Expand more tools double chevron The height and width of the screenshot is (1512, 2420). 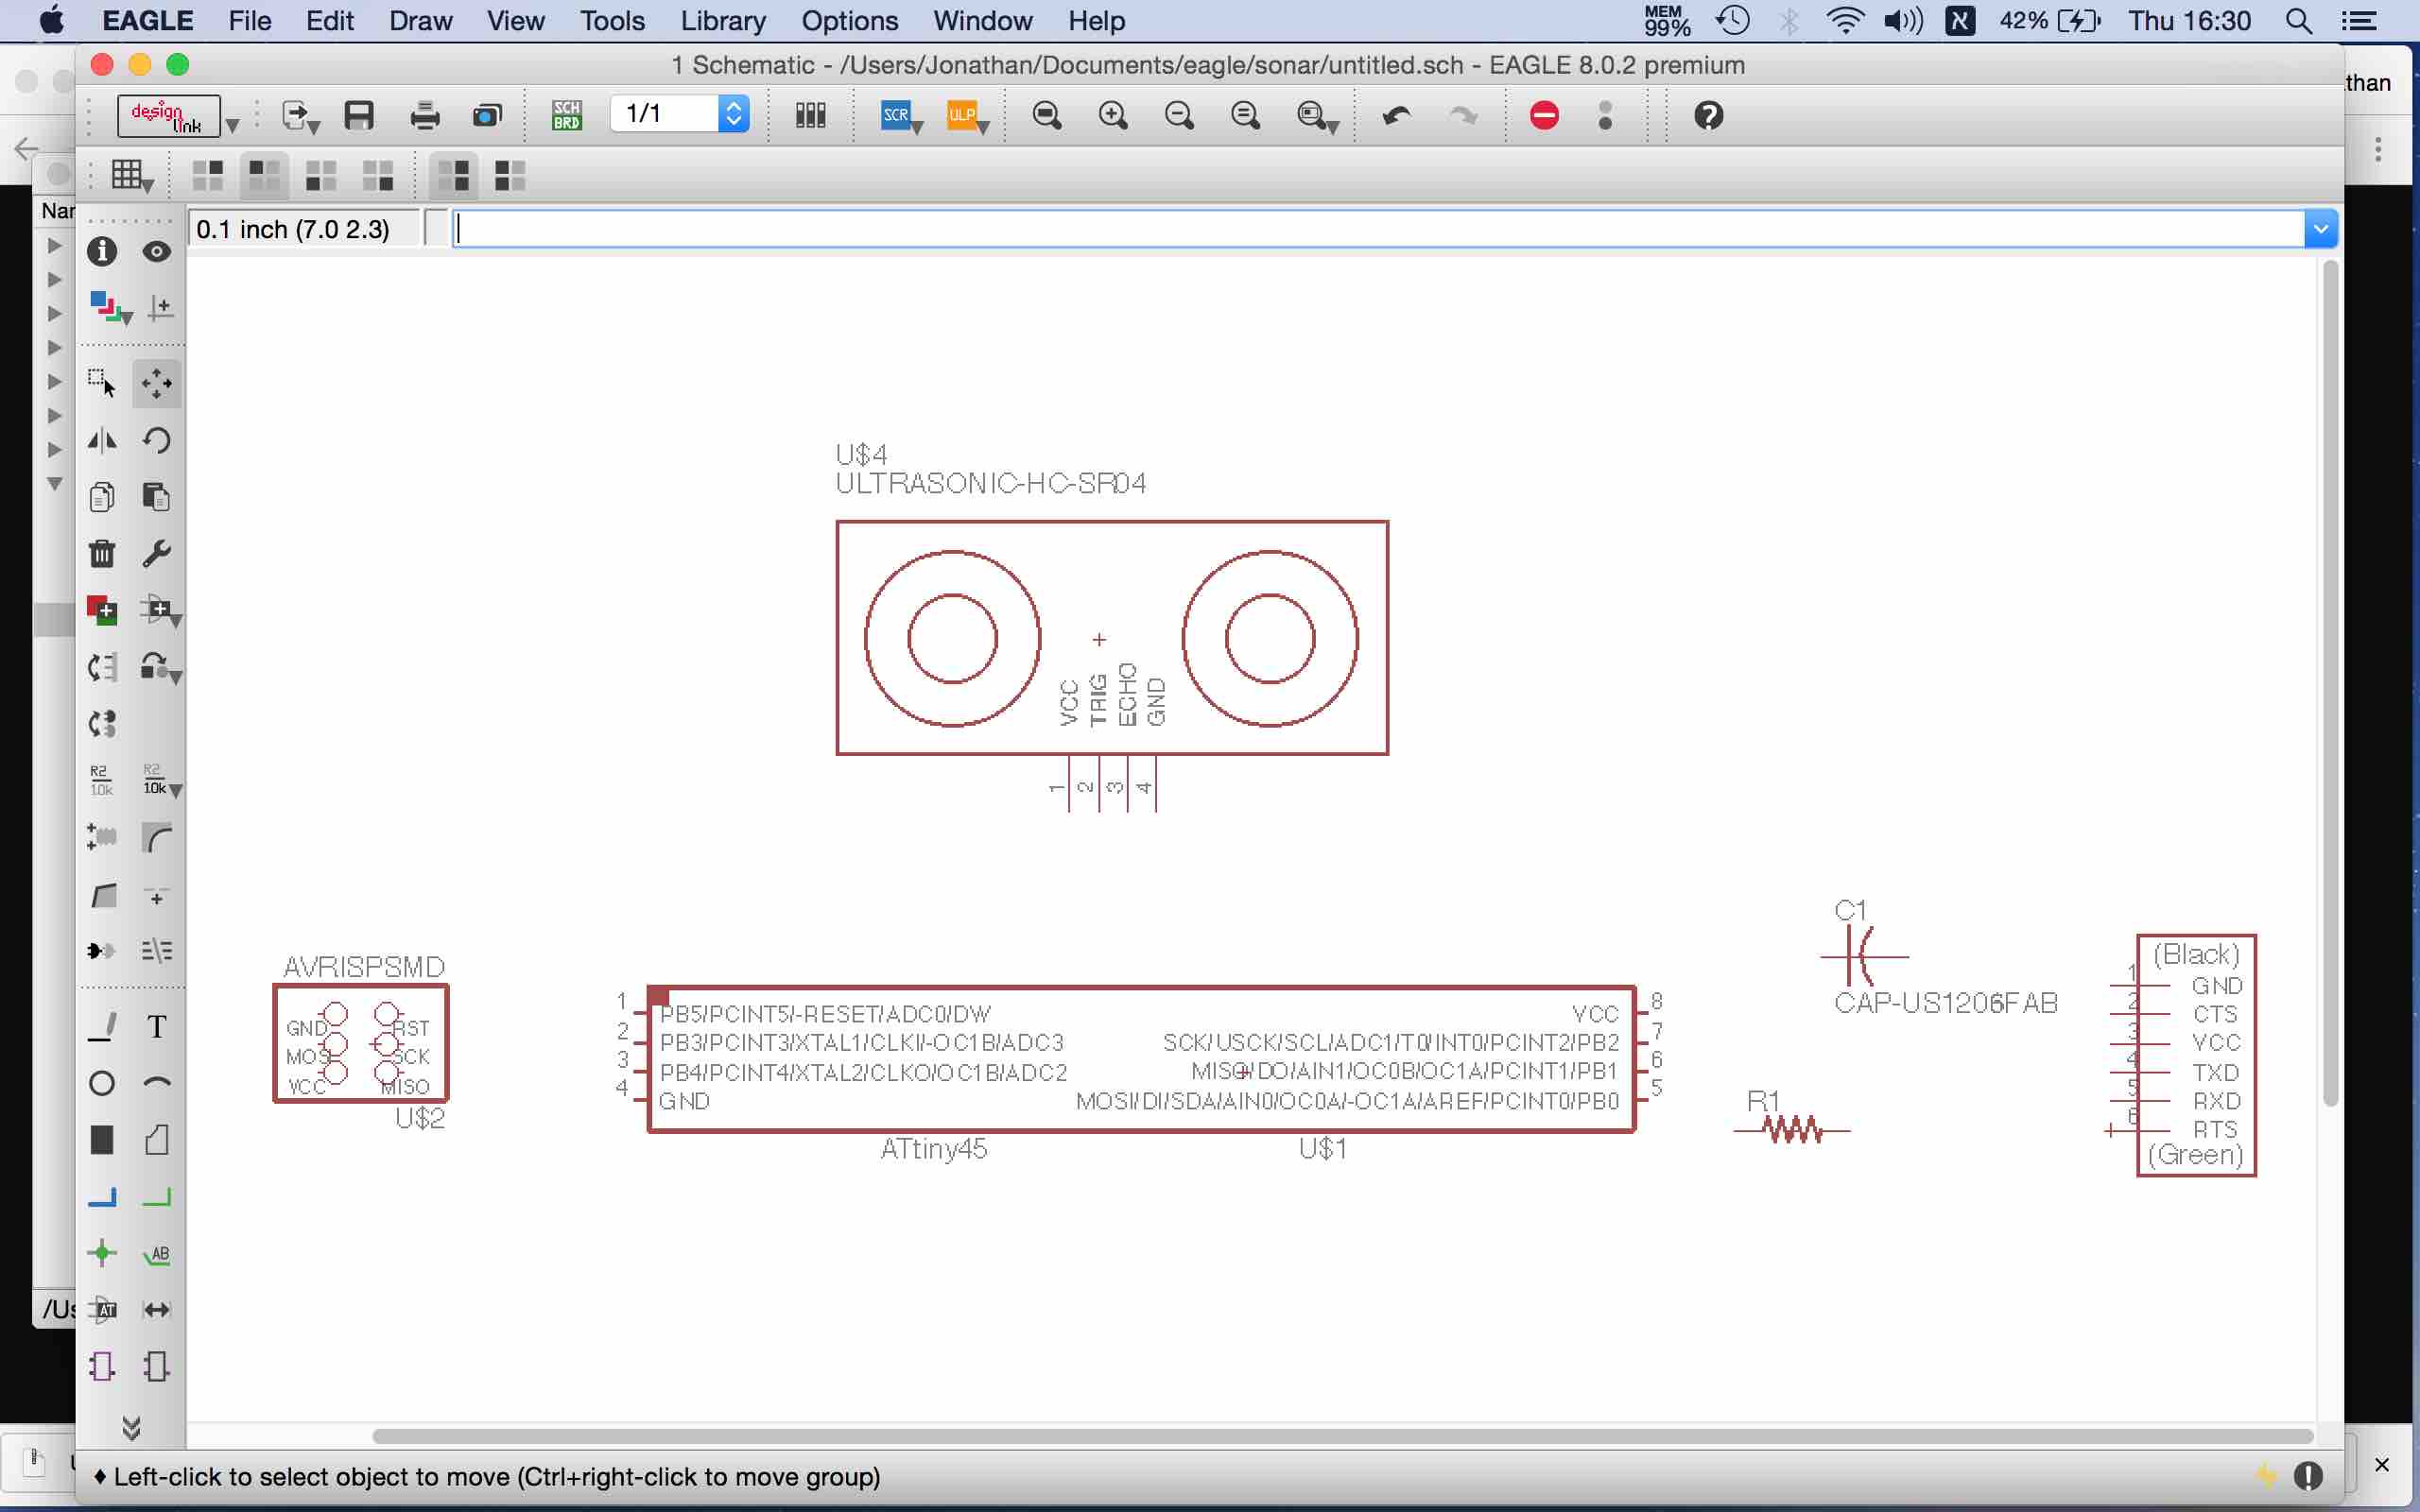pyautogui.click(x=131, y=1427)
